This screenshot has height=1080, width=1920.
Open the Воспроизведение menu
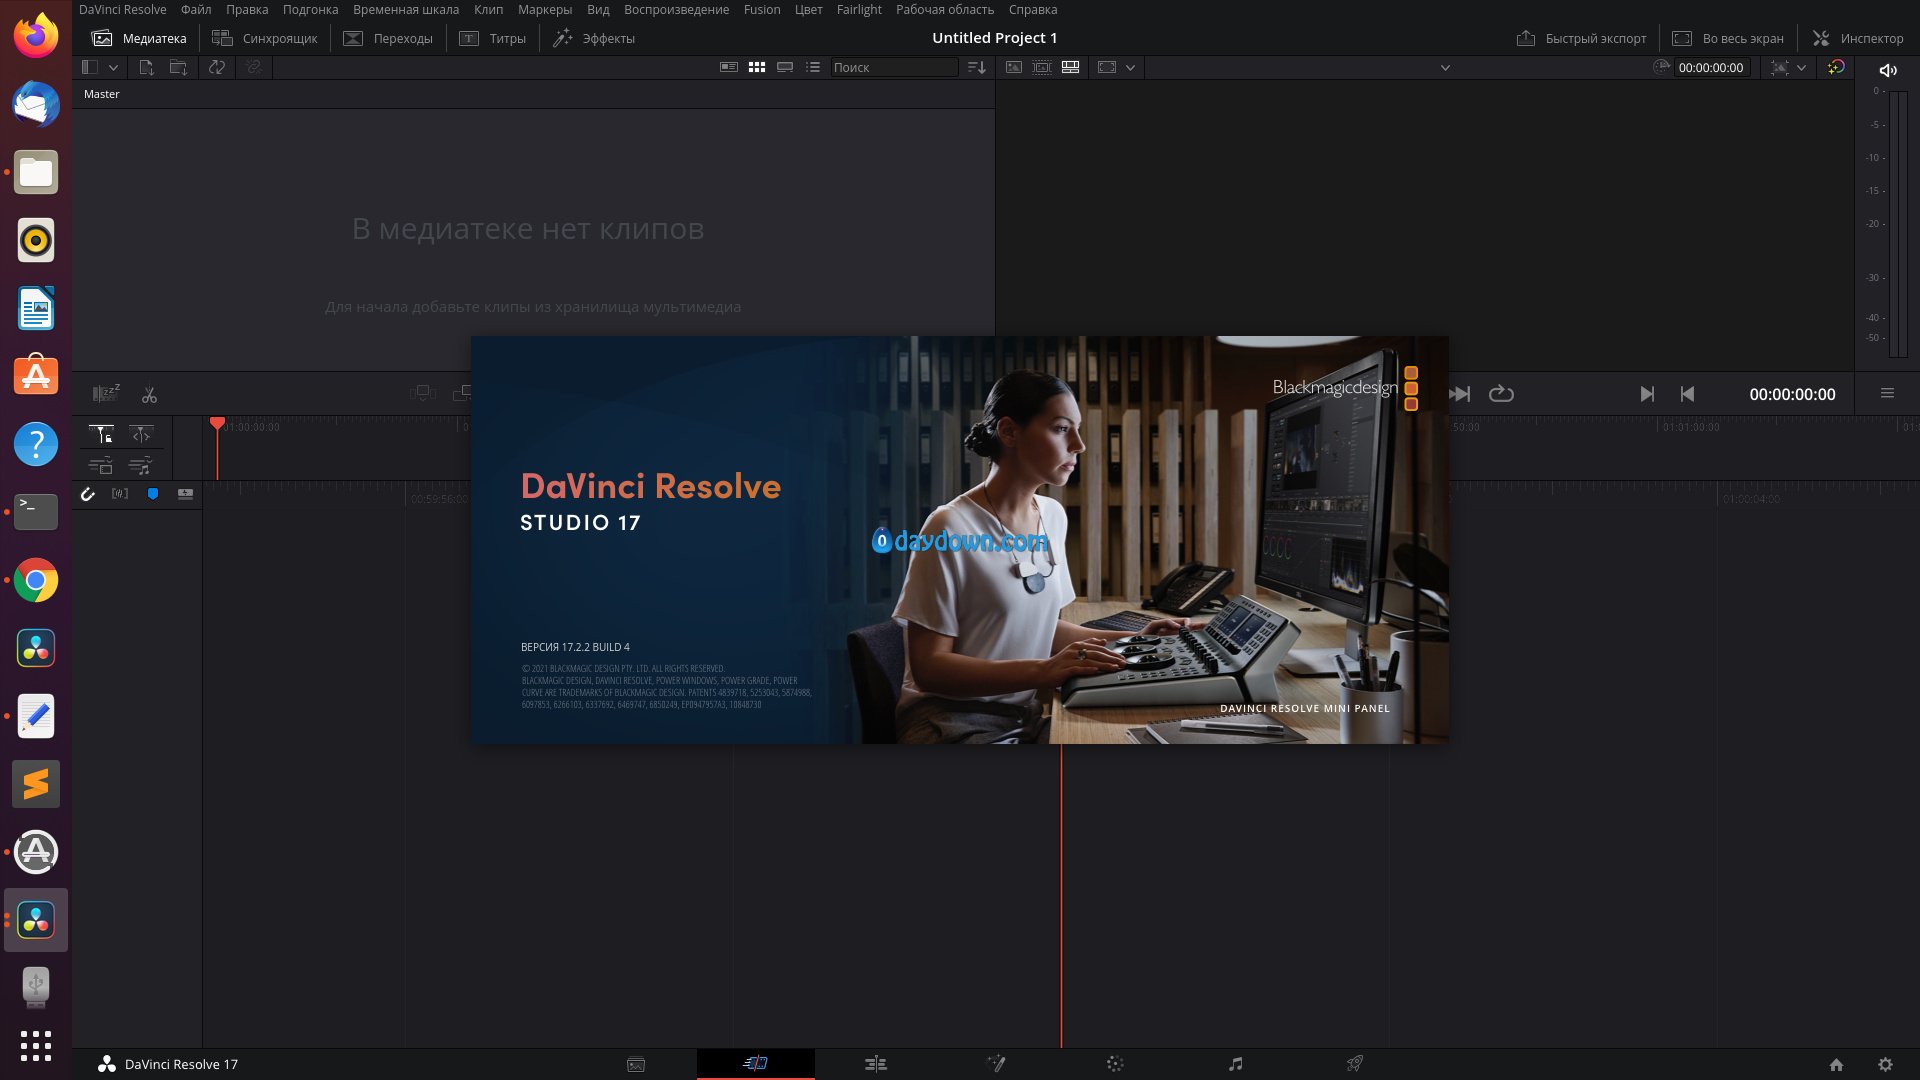click(676, 10)
